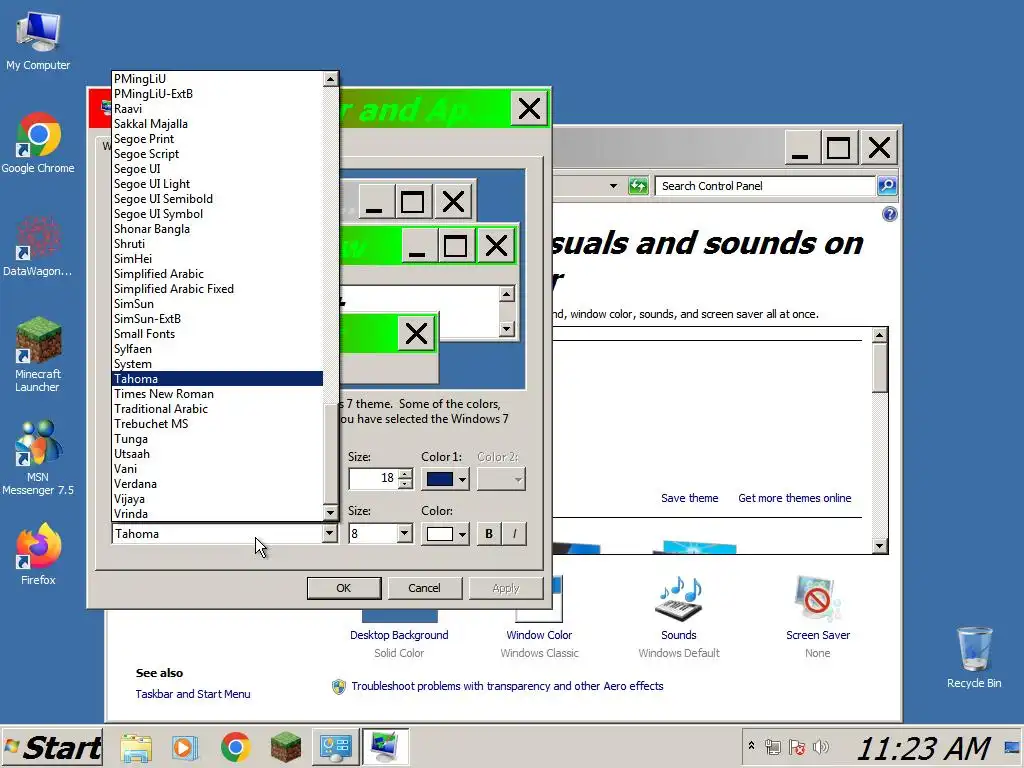Open Desktop Background link
The image size is (1024, 768).
point(399,635)
